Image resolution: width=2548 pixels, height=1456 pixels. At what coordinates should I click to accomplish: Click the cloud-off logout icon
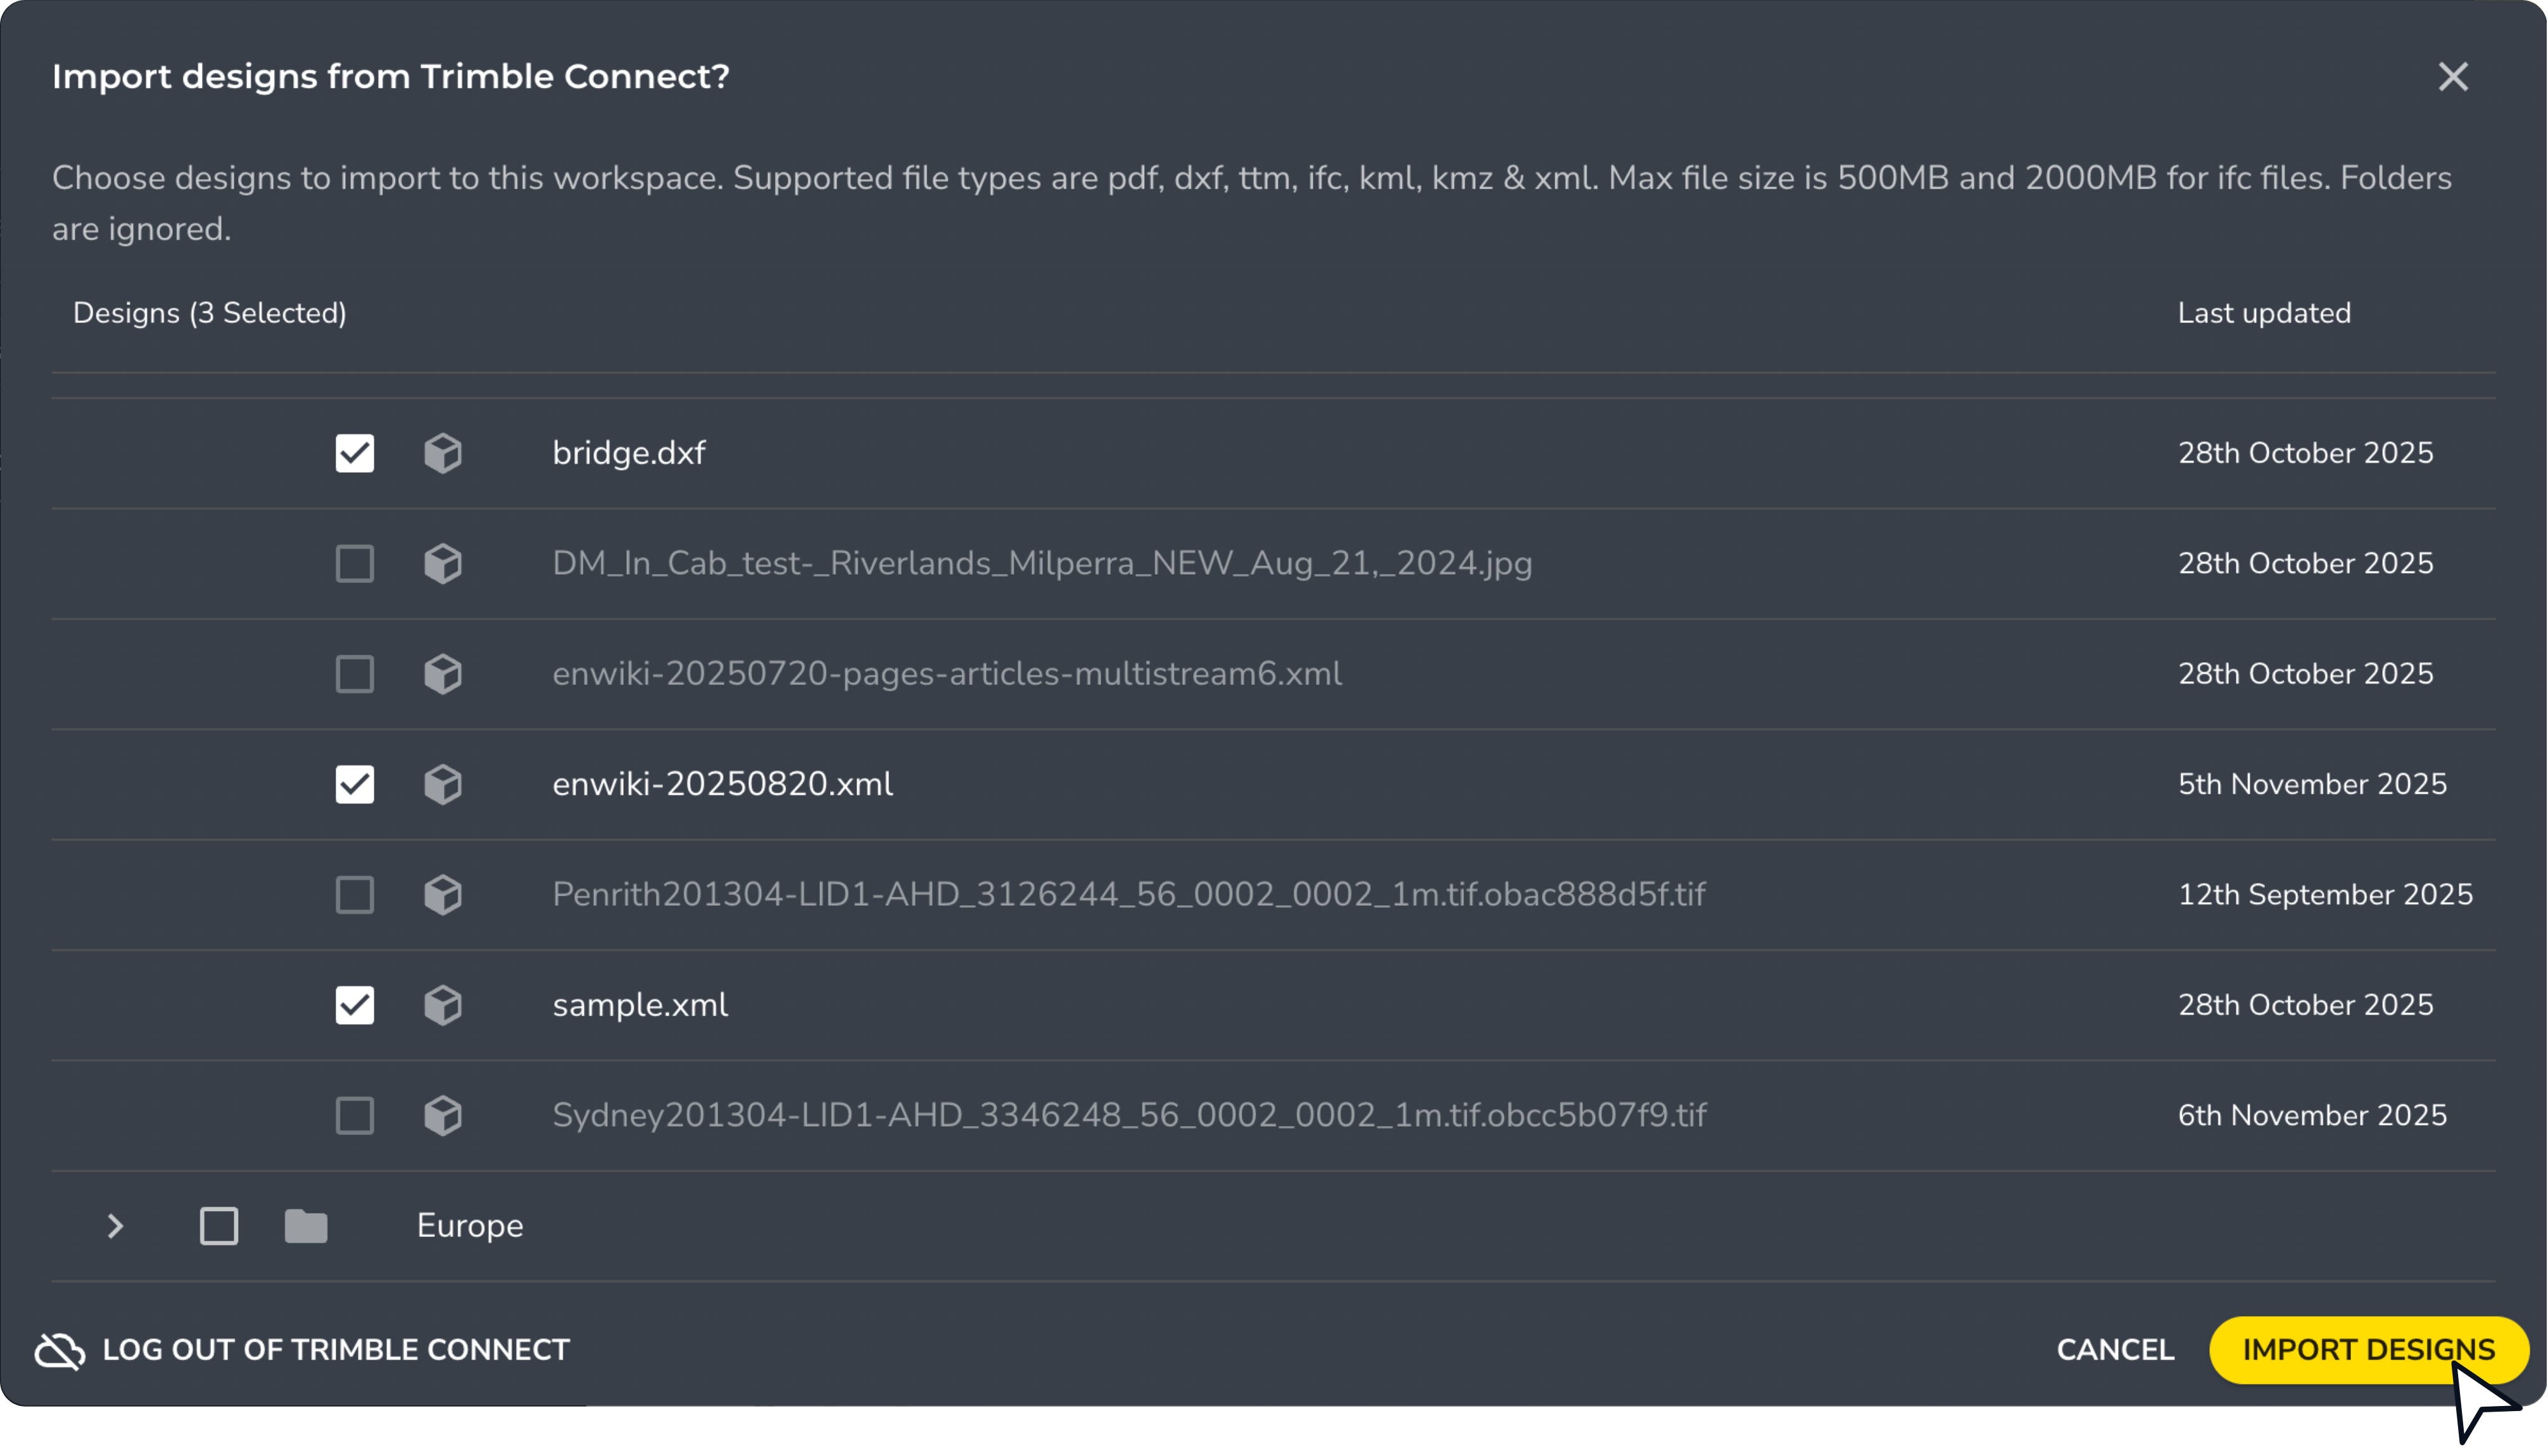(x=60, y=1350)
